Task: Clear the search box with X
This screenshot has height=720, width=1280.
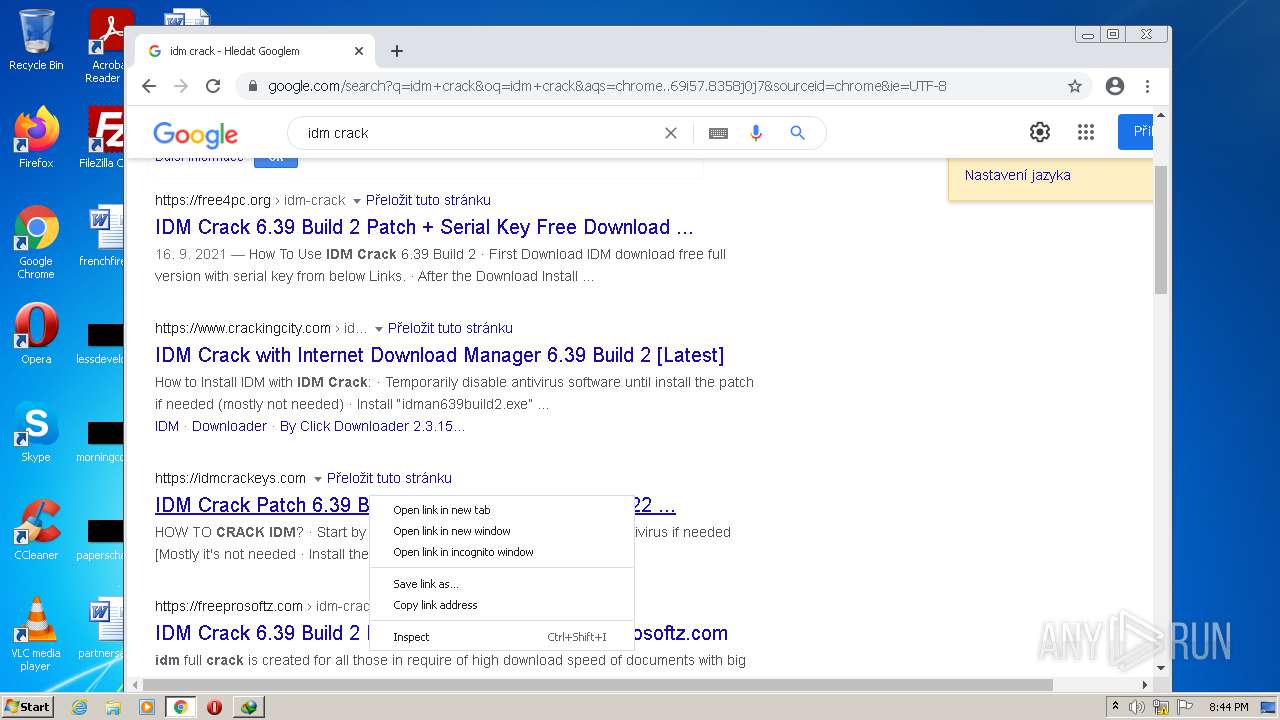Action: point(671,133)
